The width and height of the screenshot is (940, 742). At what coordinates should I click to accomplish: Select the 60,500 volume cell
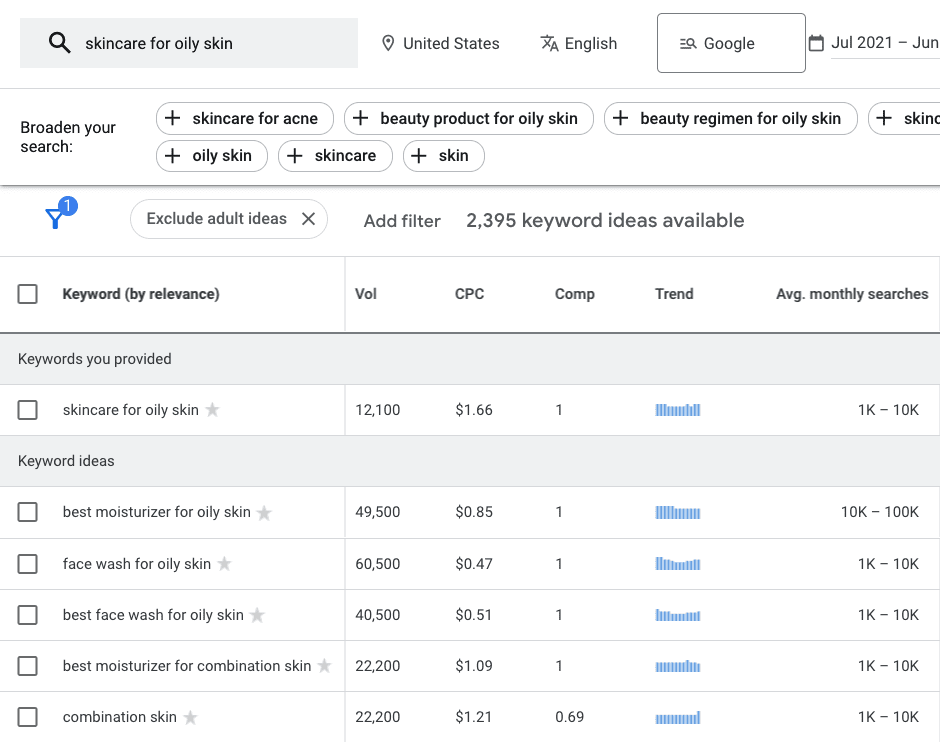(x=378, y=564)
